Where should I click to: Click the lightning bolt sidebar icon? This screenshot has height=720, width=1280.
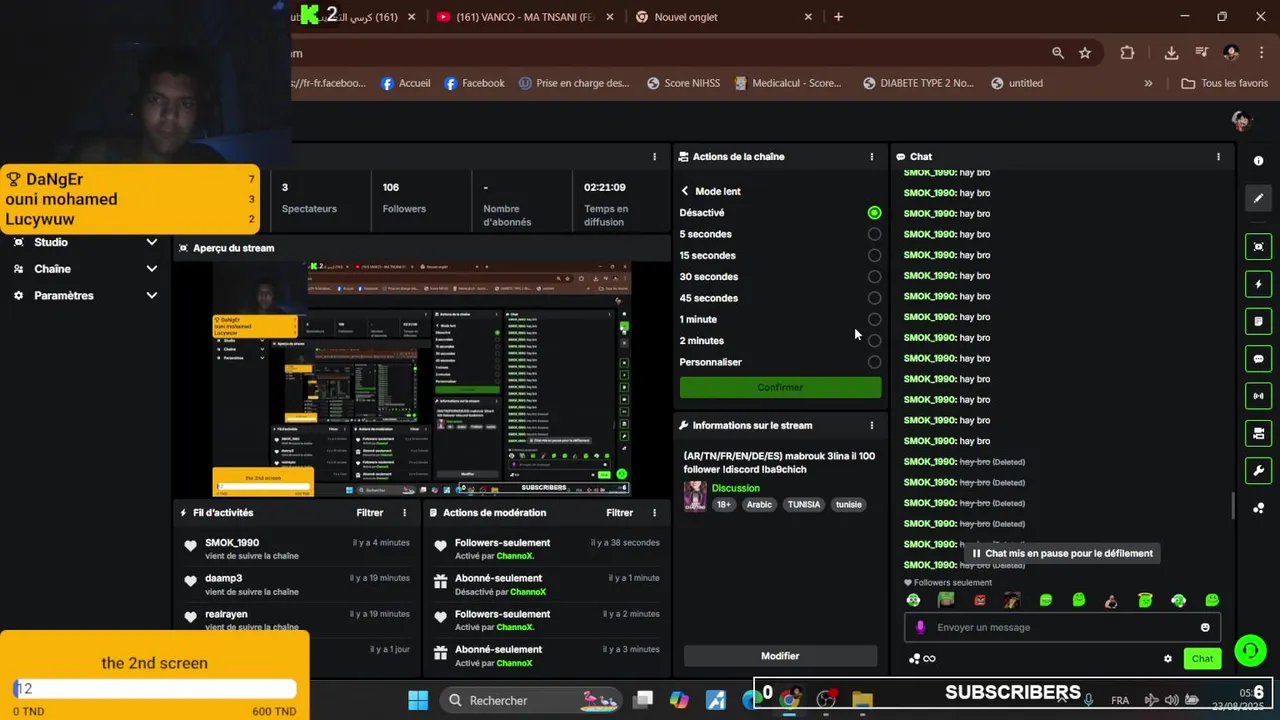point(1258,284)
